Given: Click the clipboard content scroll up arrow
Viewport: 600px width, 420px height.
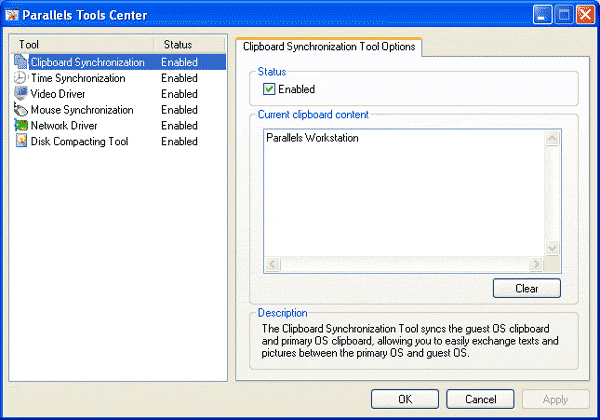Looking at the screenshot, I should [552, 138].
